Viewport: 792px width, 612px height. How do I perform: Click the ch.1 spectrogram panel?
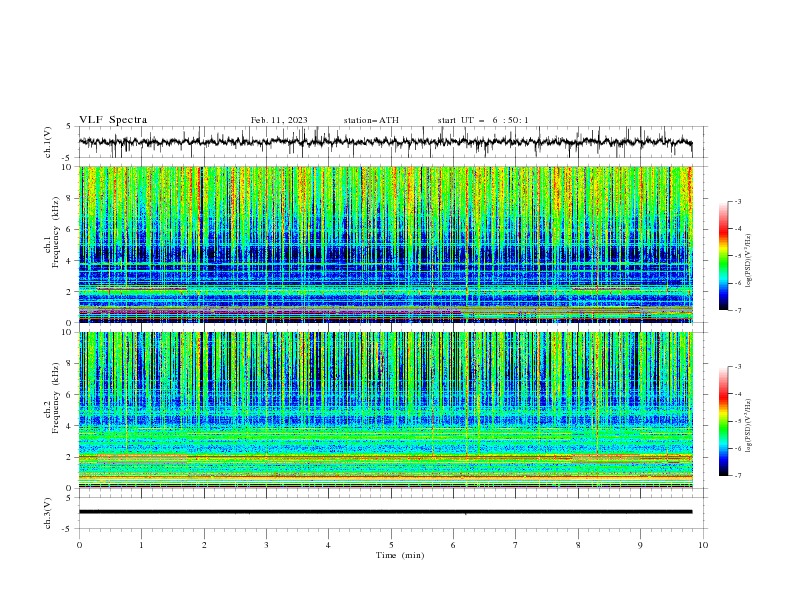click(x=386, y=244)
